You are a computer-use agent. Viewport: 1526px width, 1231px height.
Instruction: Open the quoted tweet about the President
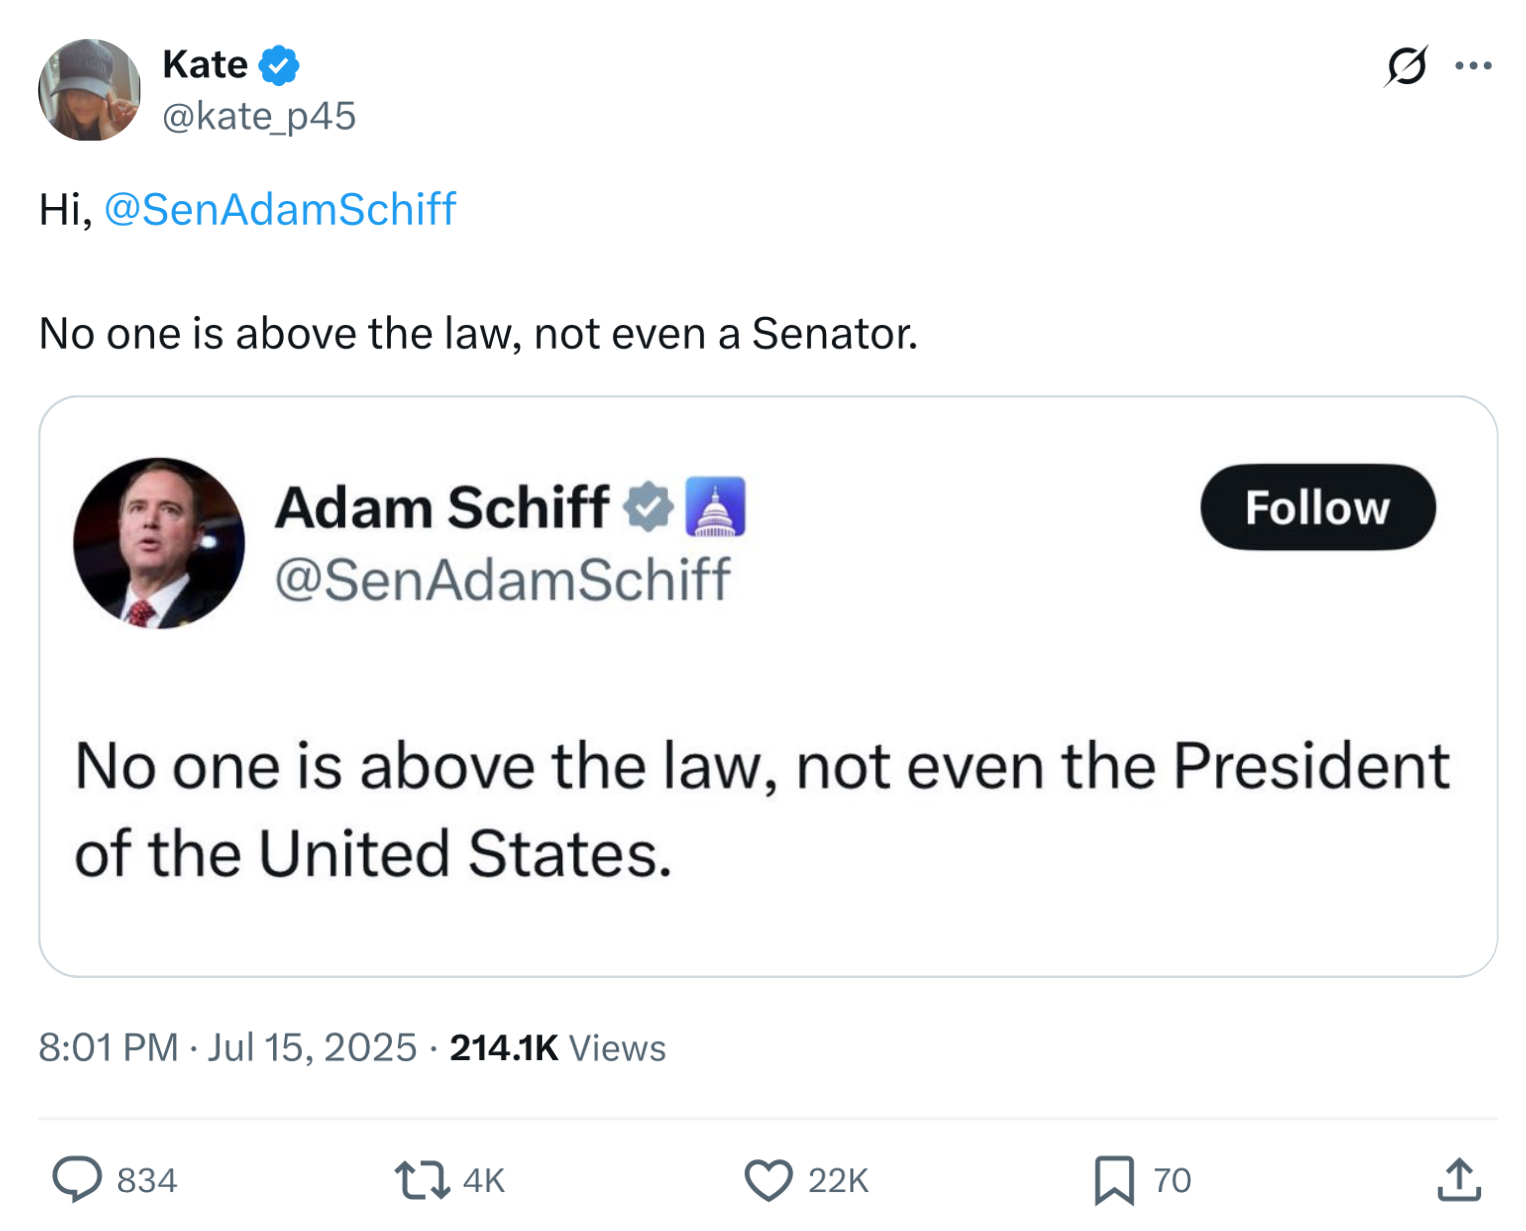760,810
